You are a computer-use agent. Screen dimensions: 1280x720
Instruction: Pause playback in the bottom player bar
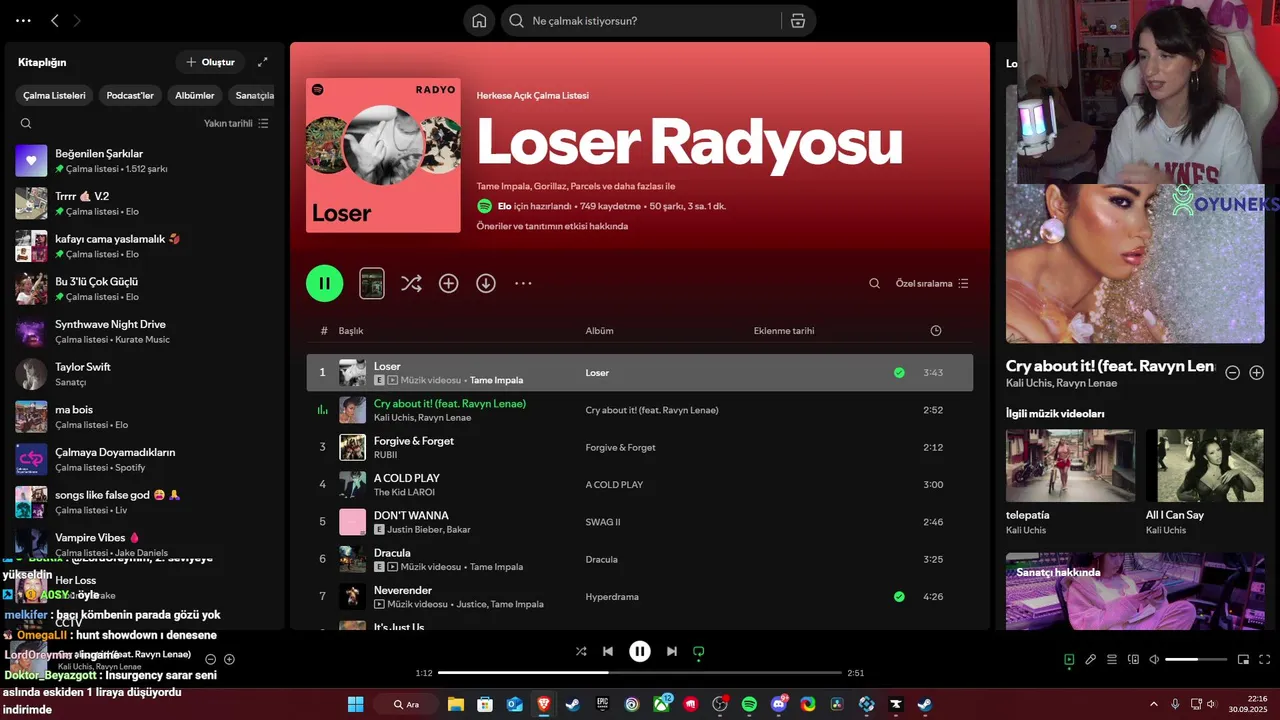640,651
